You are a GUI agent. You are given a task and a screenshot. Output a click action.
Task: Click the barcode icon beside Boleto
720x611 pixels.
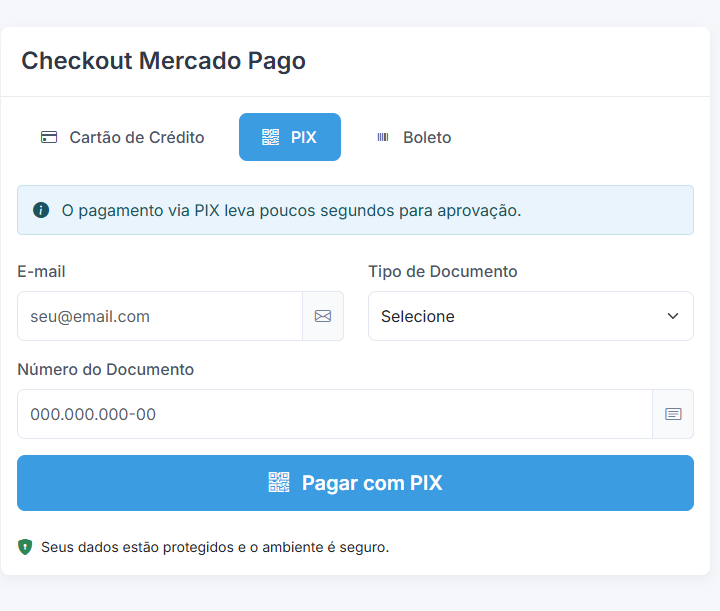[383, 137]
